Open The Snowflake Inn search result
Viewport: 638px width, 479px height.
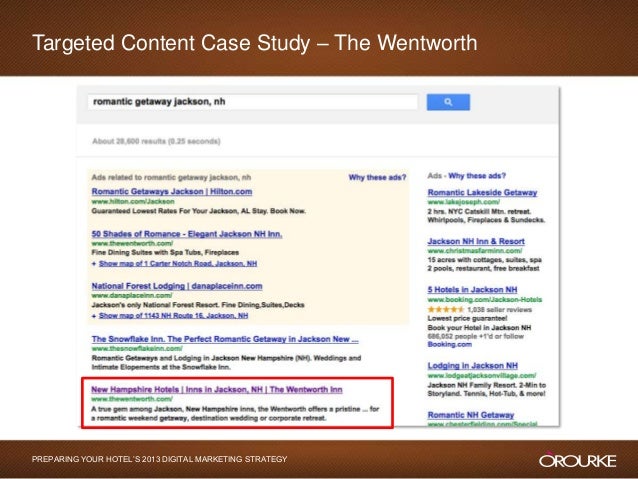coord(225,339)
